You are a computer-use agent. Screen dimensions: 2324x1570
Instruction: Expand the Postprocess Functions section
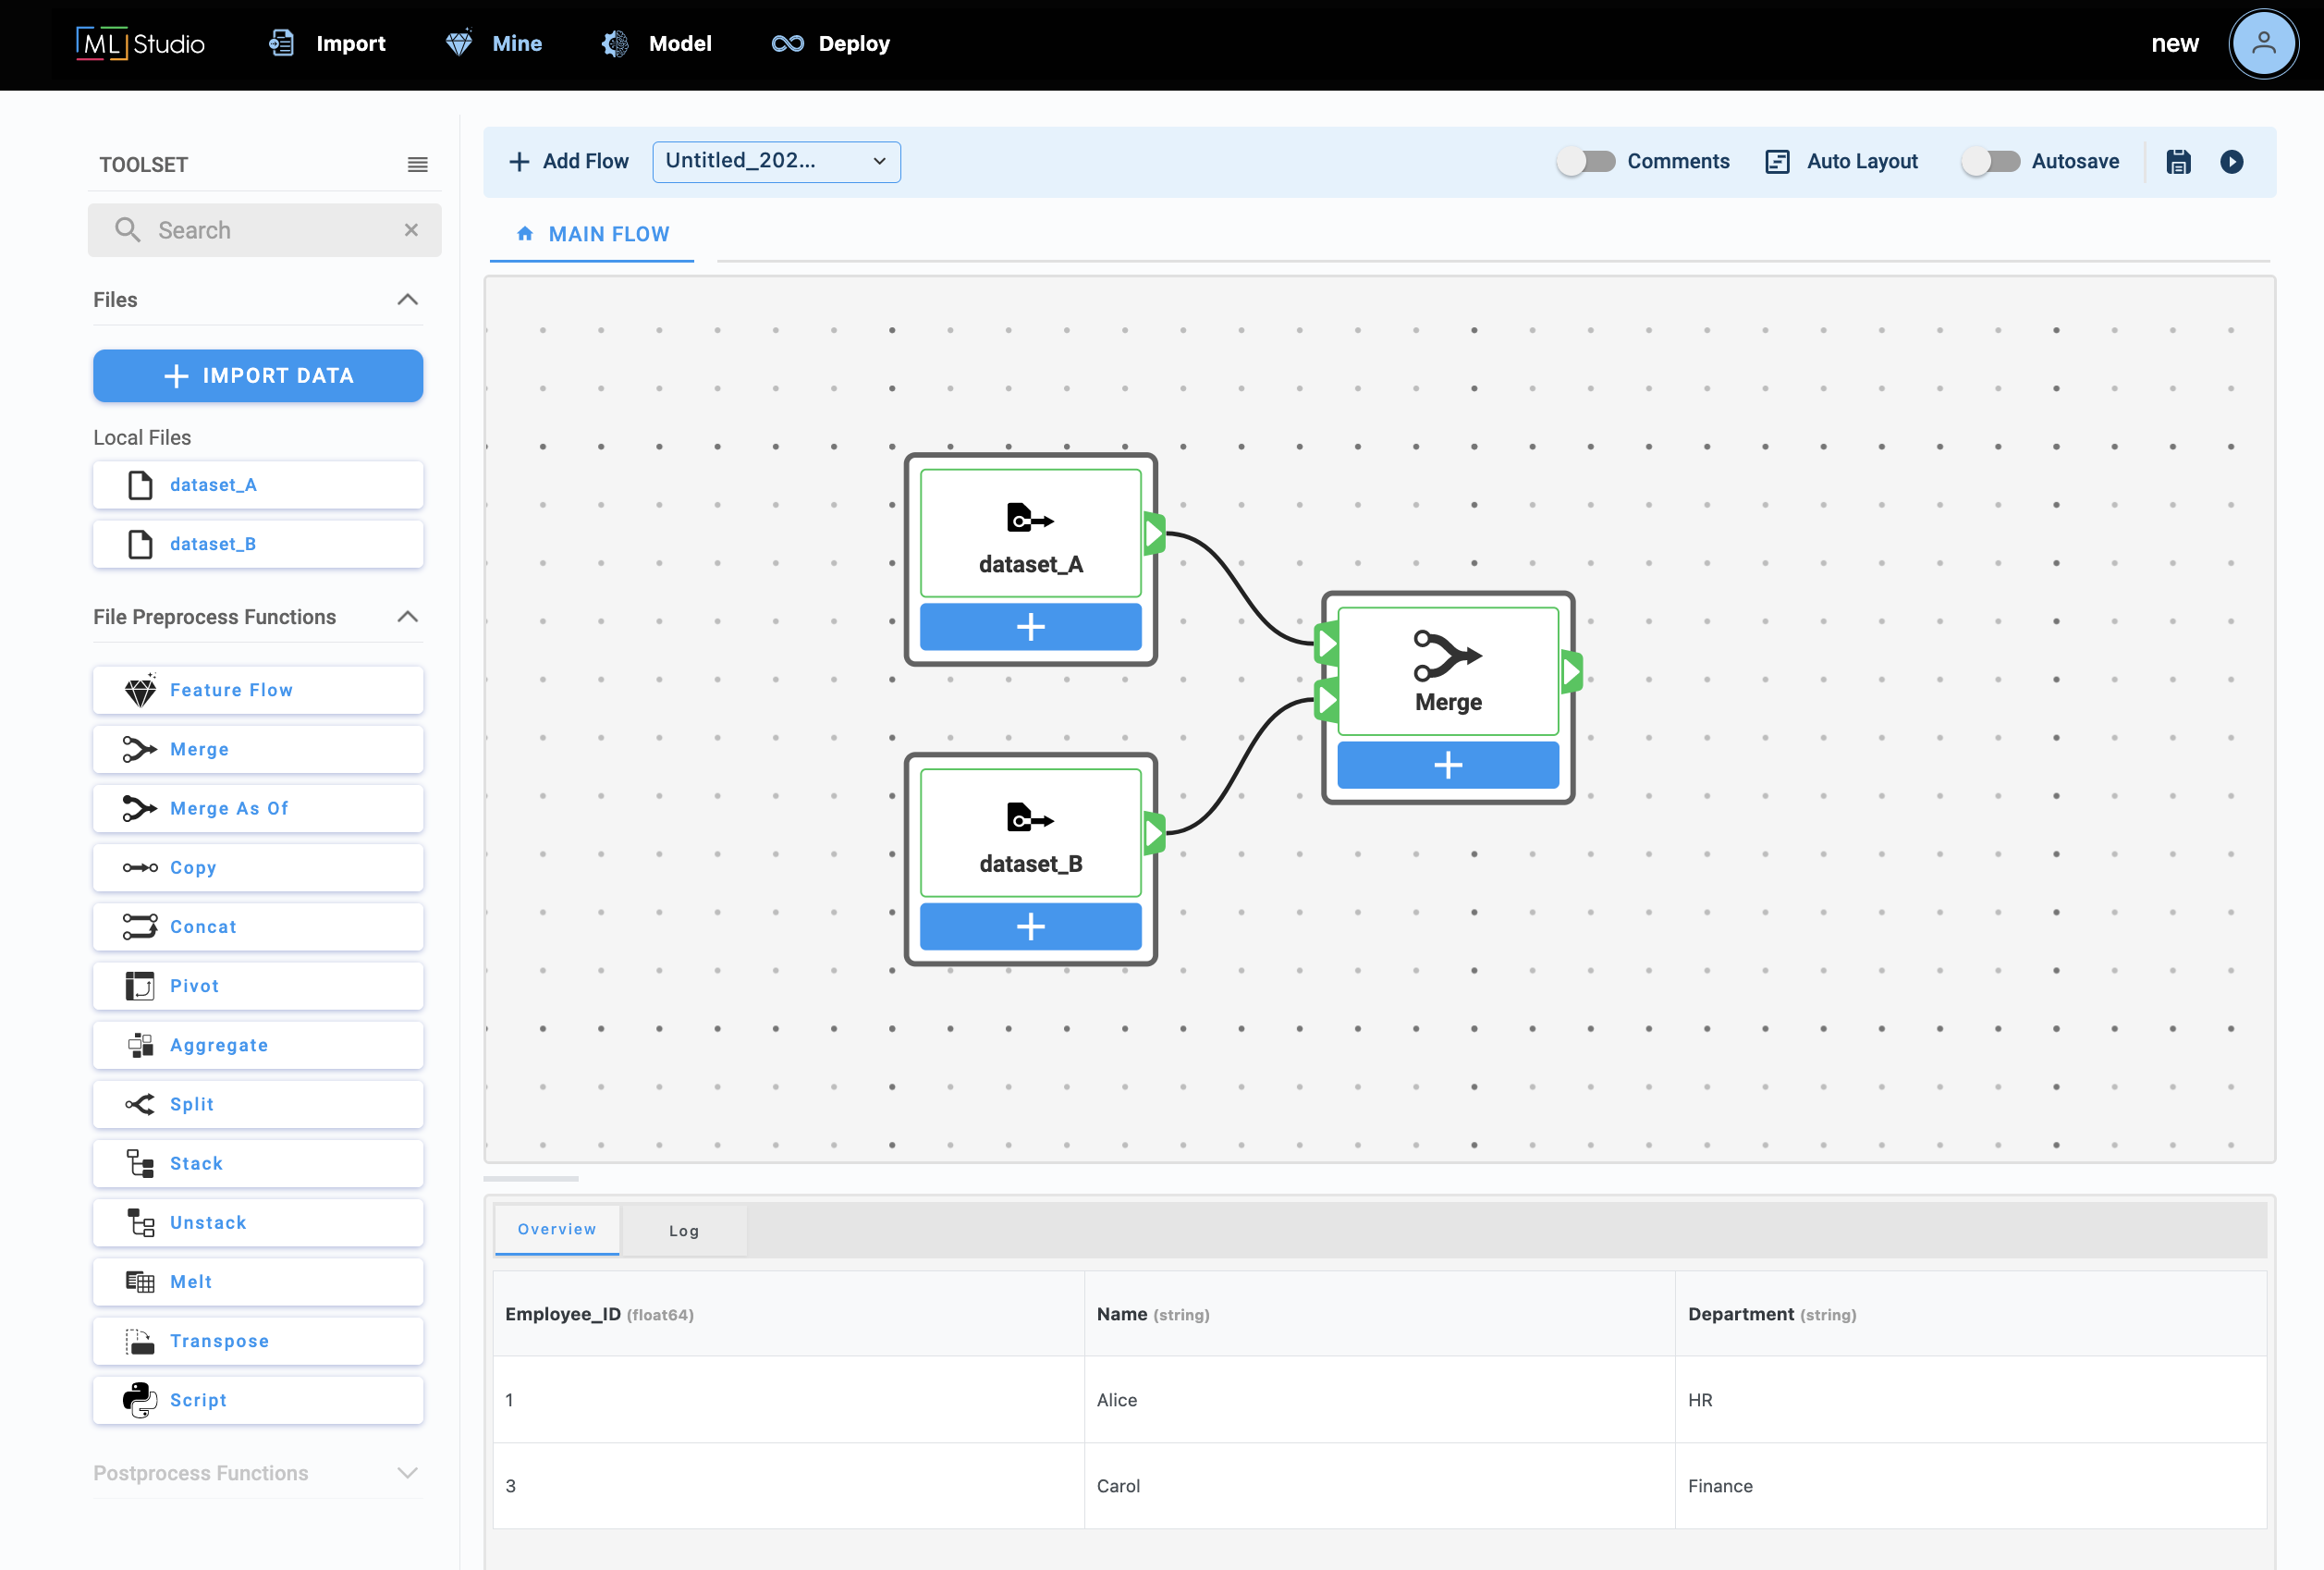407,1473
